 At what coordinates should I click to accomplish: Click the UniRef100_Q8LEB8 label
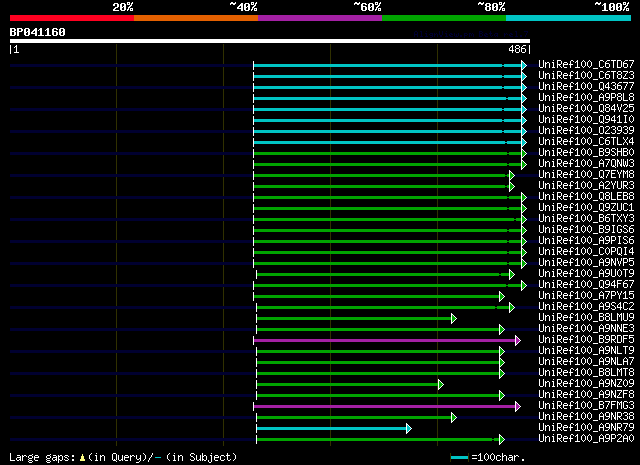(x=586, y=196)
